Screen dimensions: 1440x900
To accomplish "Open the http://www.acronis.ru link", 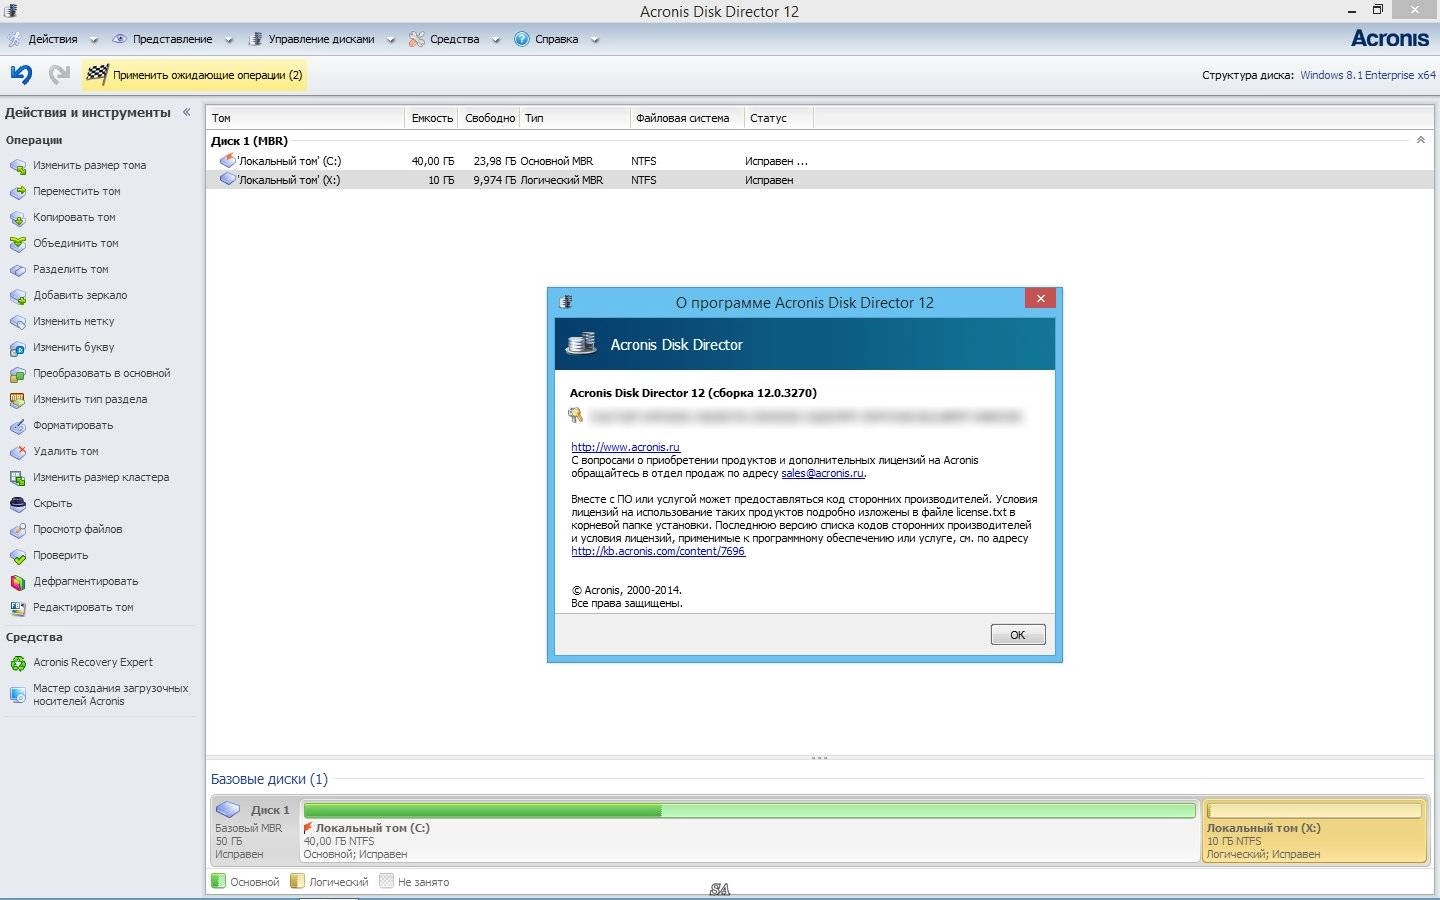I will [625, 447].
